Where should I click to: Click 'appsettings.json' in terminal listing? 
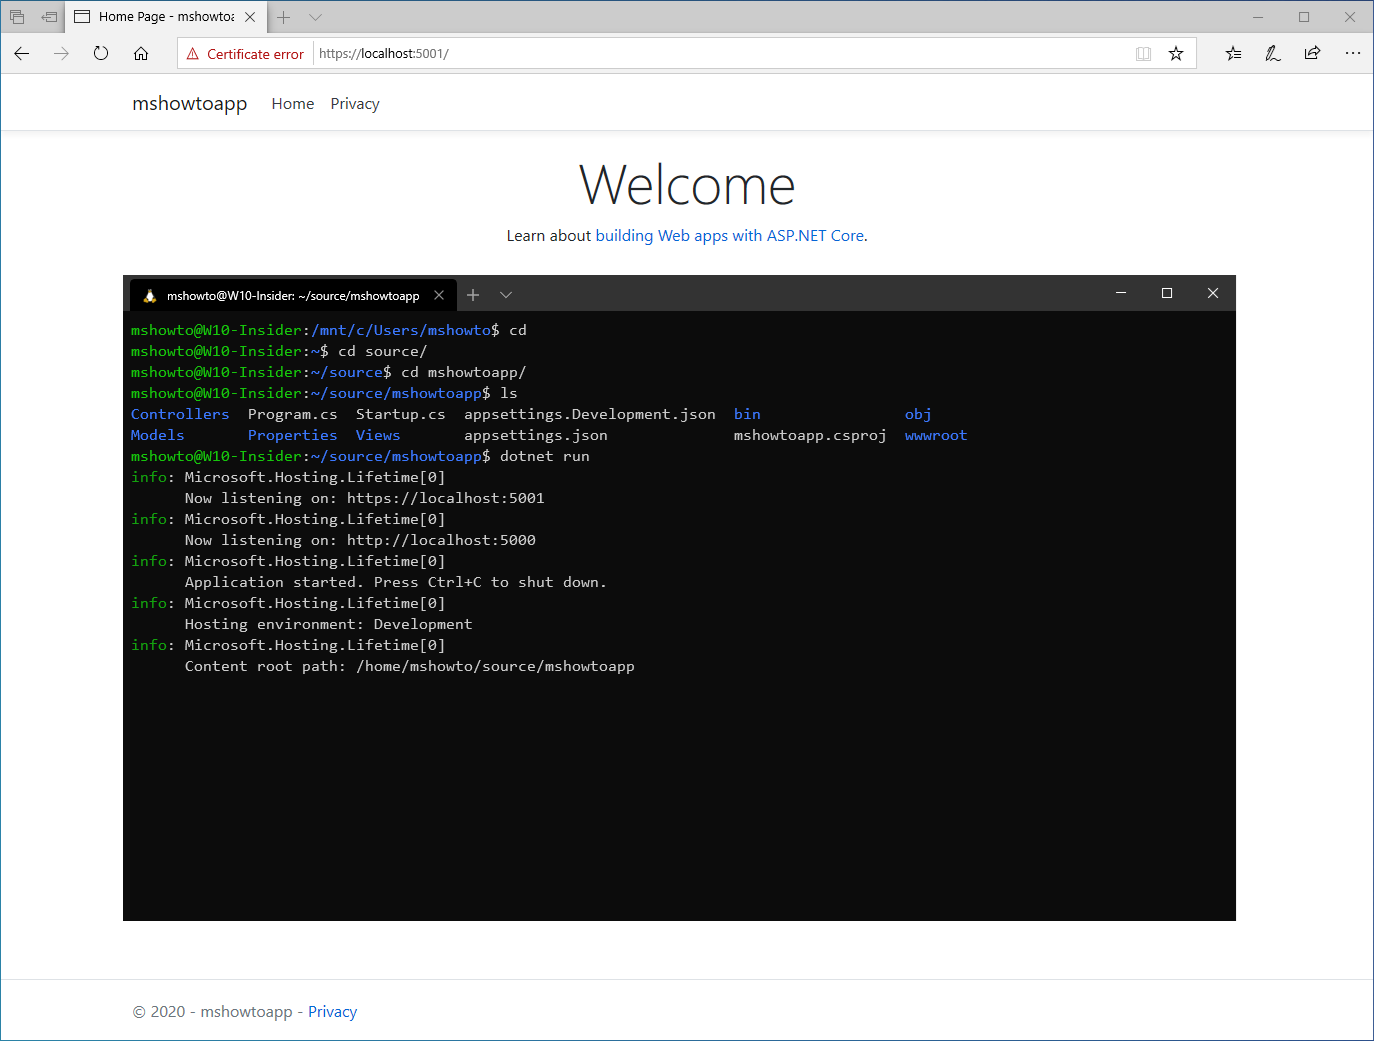536,435
